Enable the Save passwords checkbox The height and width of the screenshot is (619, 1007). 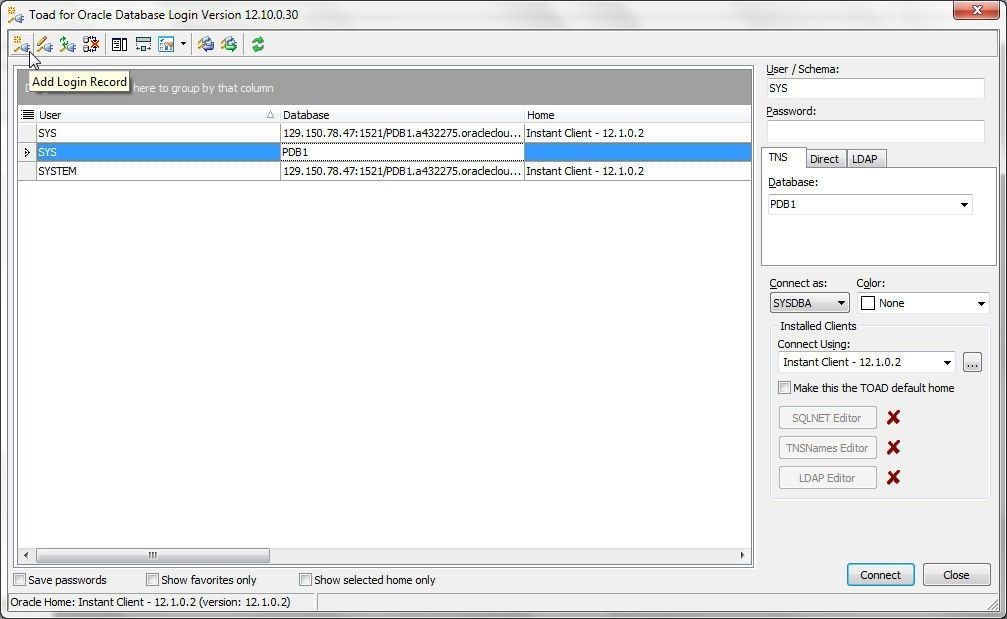point(20,580)
